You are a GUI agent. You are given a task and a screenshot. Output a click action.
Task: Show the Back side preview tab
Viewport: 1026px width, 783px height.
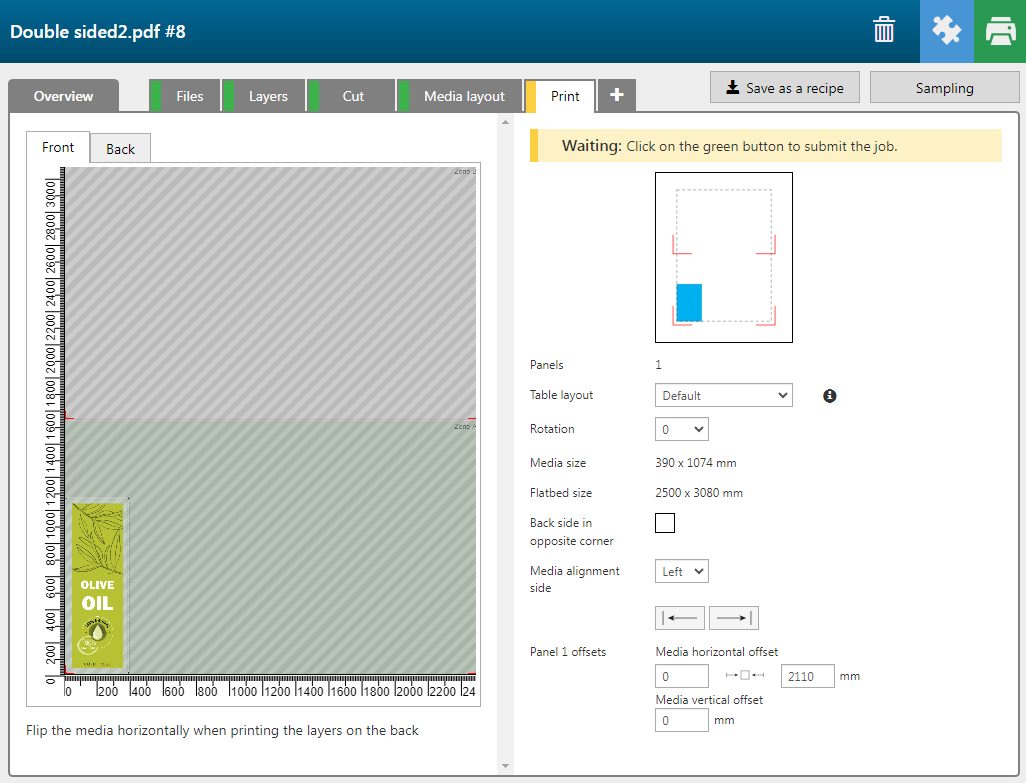120,149
